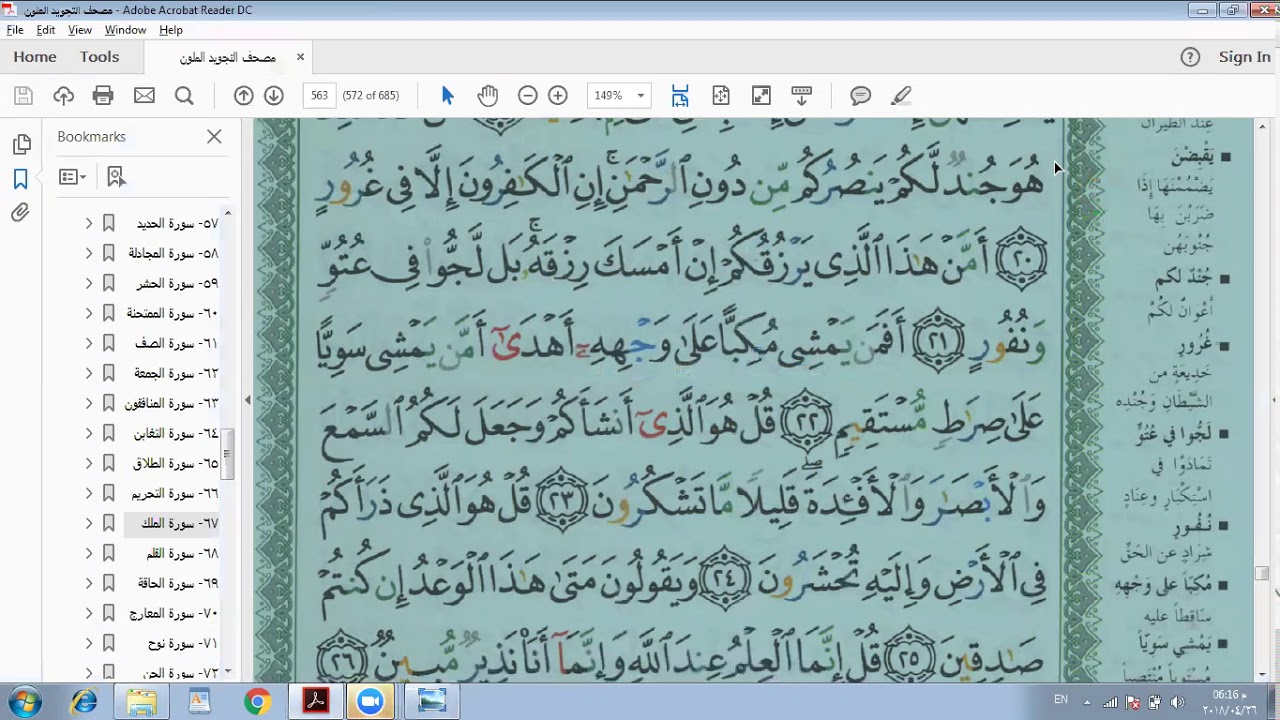
Task: Select the مصحف التجويد الملون document tab
Action: (228, 58)
